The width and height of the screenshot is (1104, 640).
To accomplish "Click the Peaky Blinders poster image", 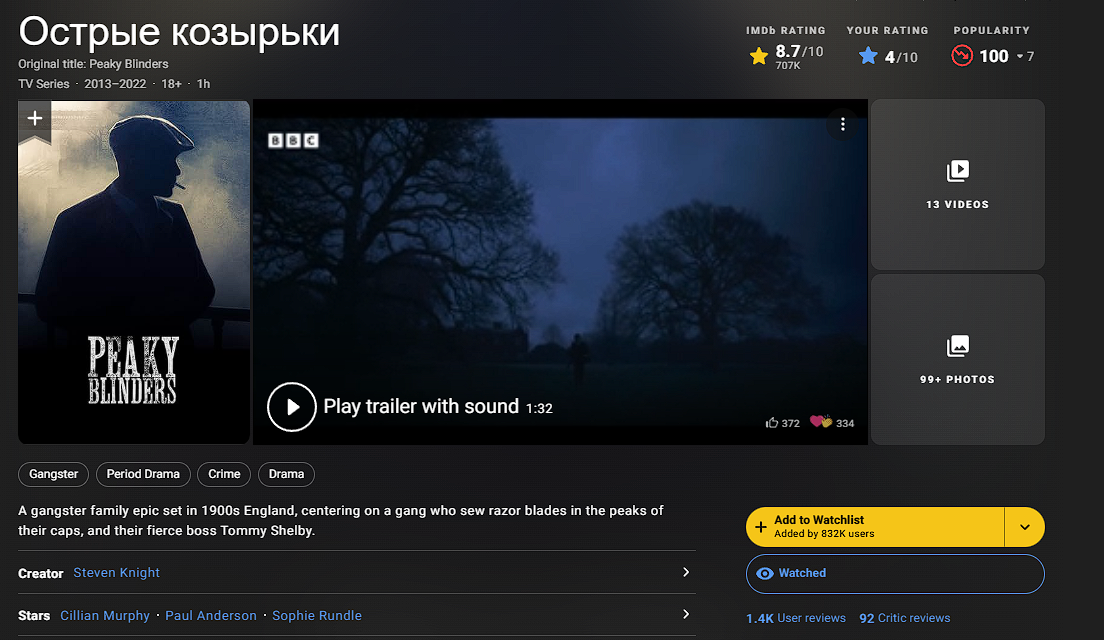I will click(134, 272).
